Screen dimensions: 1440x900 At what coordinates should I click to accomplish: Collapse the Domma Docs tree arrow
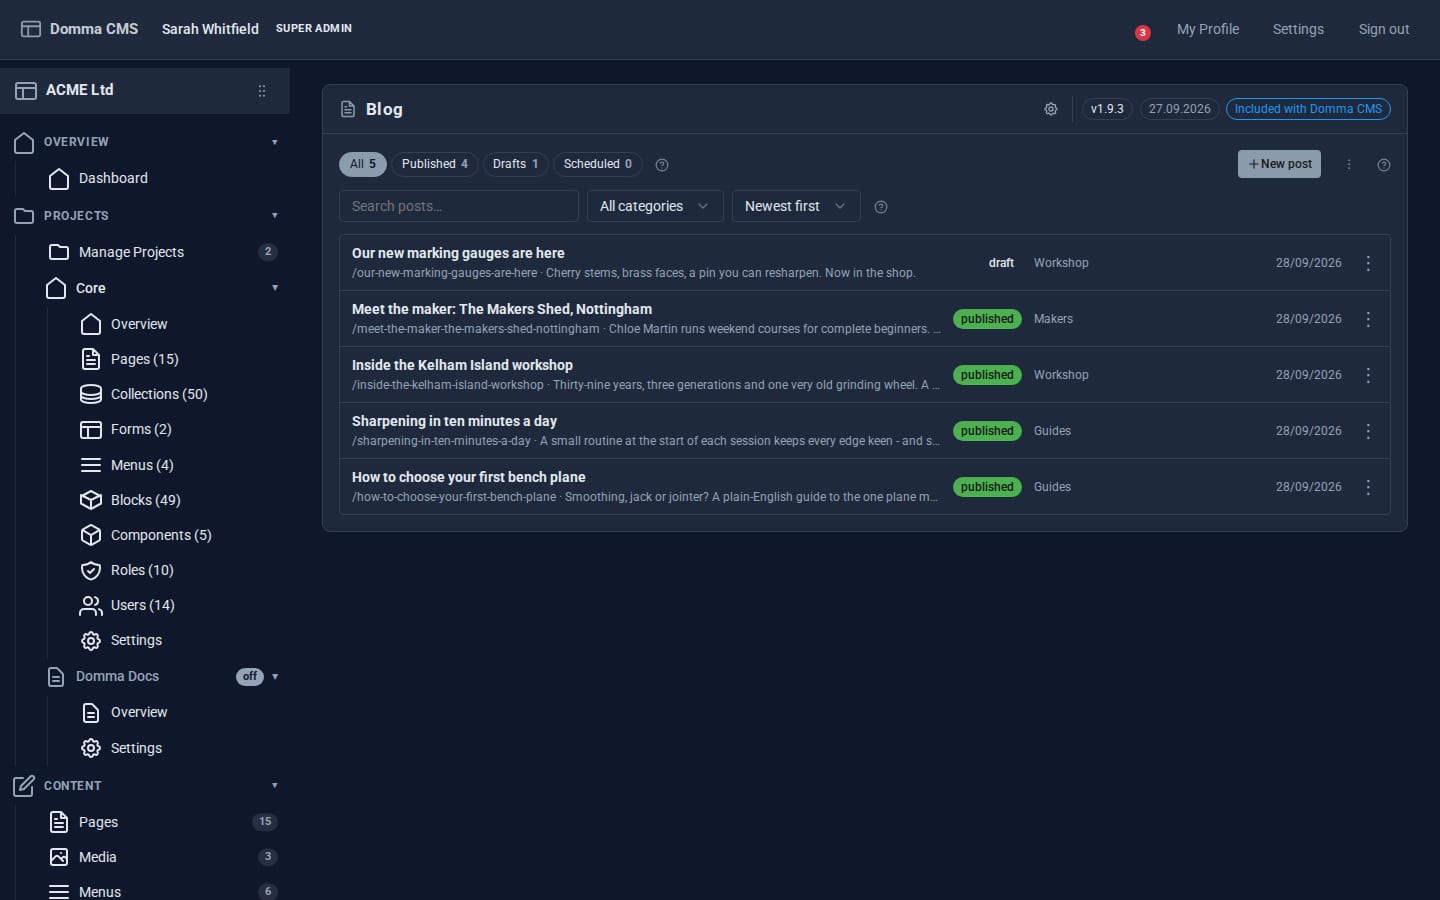(275, 677)
